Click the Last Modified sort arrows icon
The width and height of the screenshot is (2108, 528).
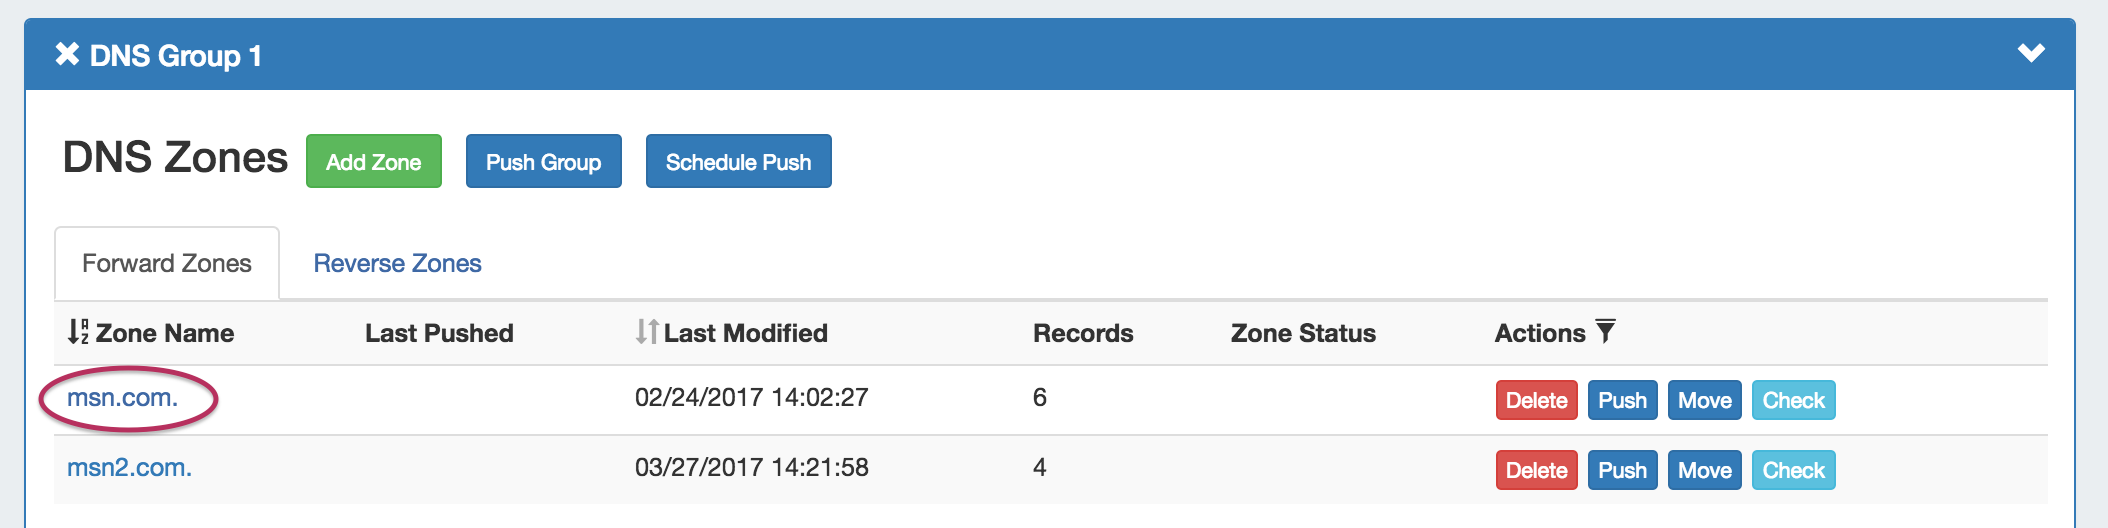pos(647,332)
